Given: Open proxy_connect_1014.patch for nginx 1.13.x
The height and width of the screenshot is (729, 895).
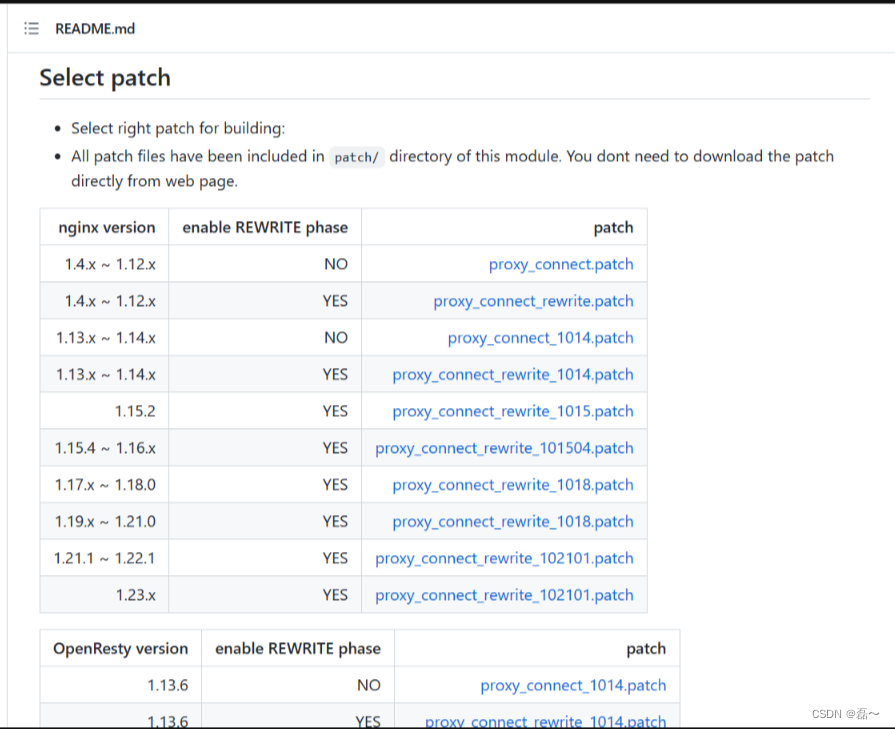Looking at the screenshot, I should 540,338.
